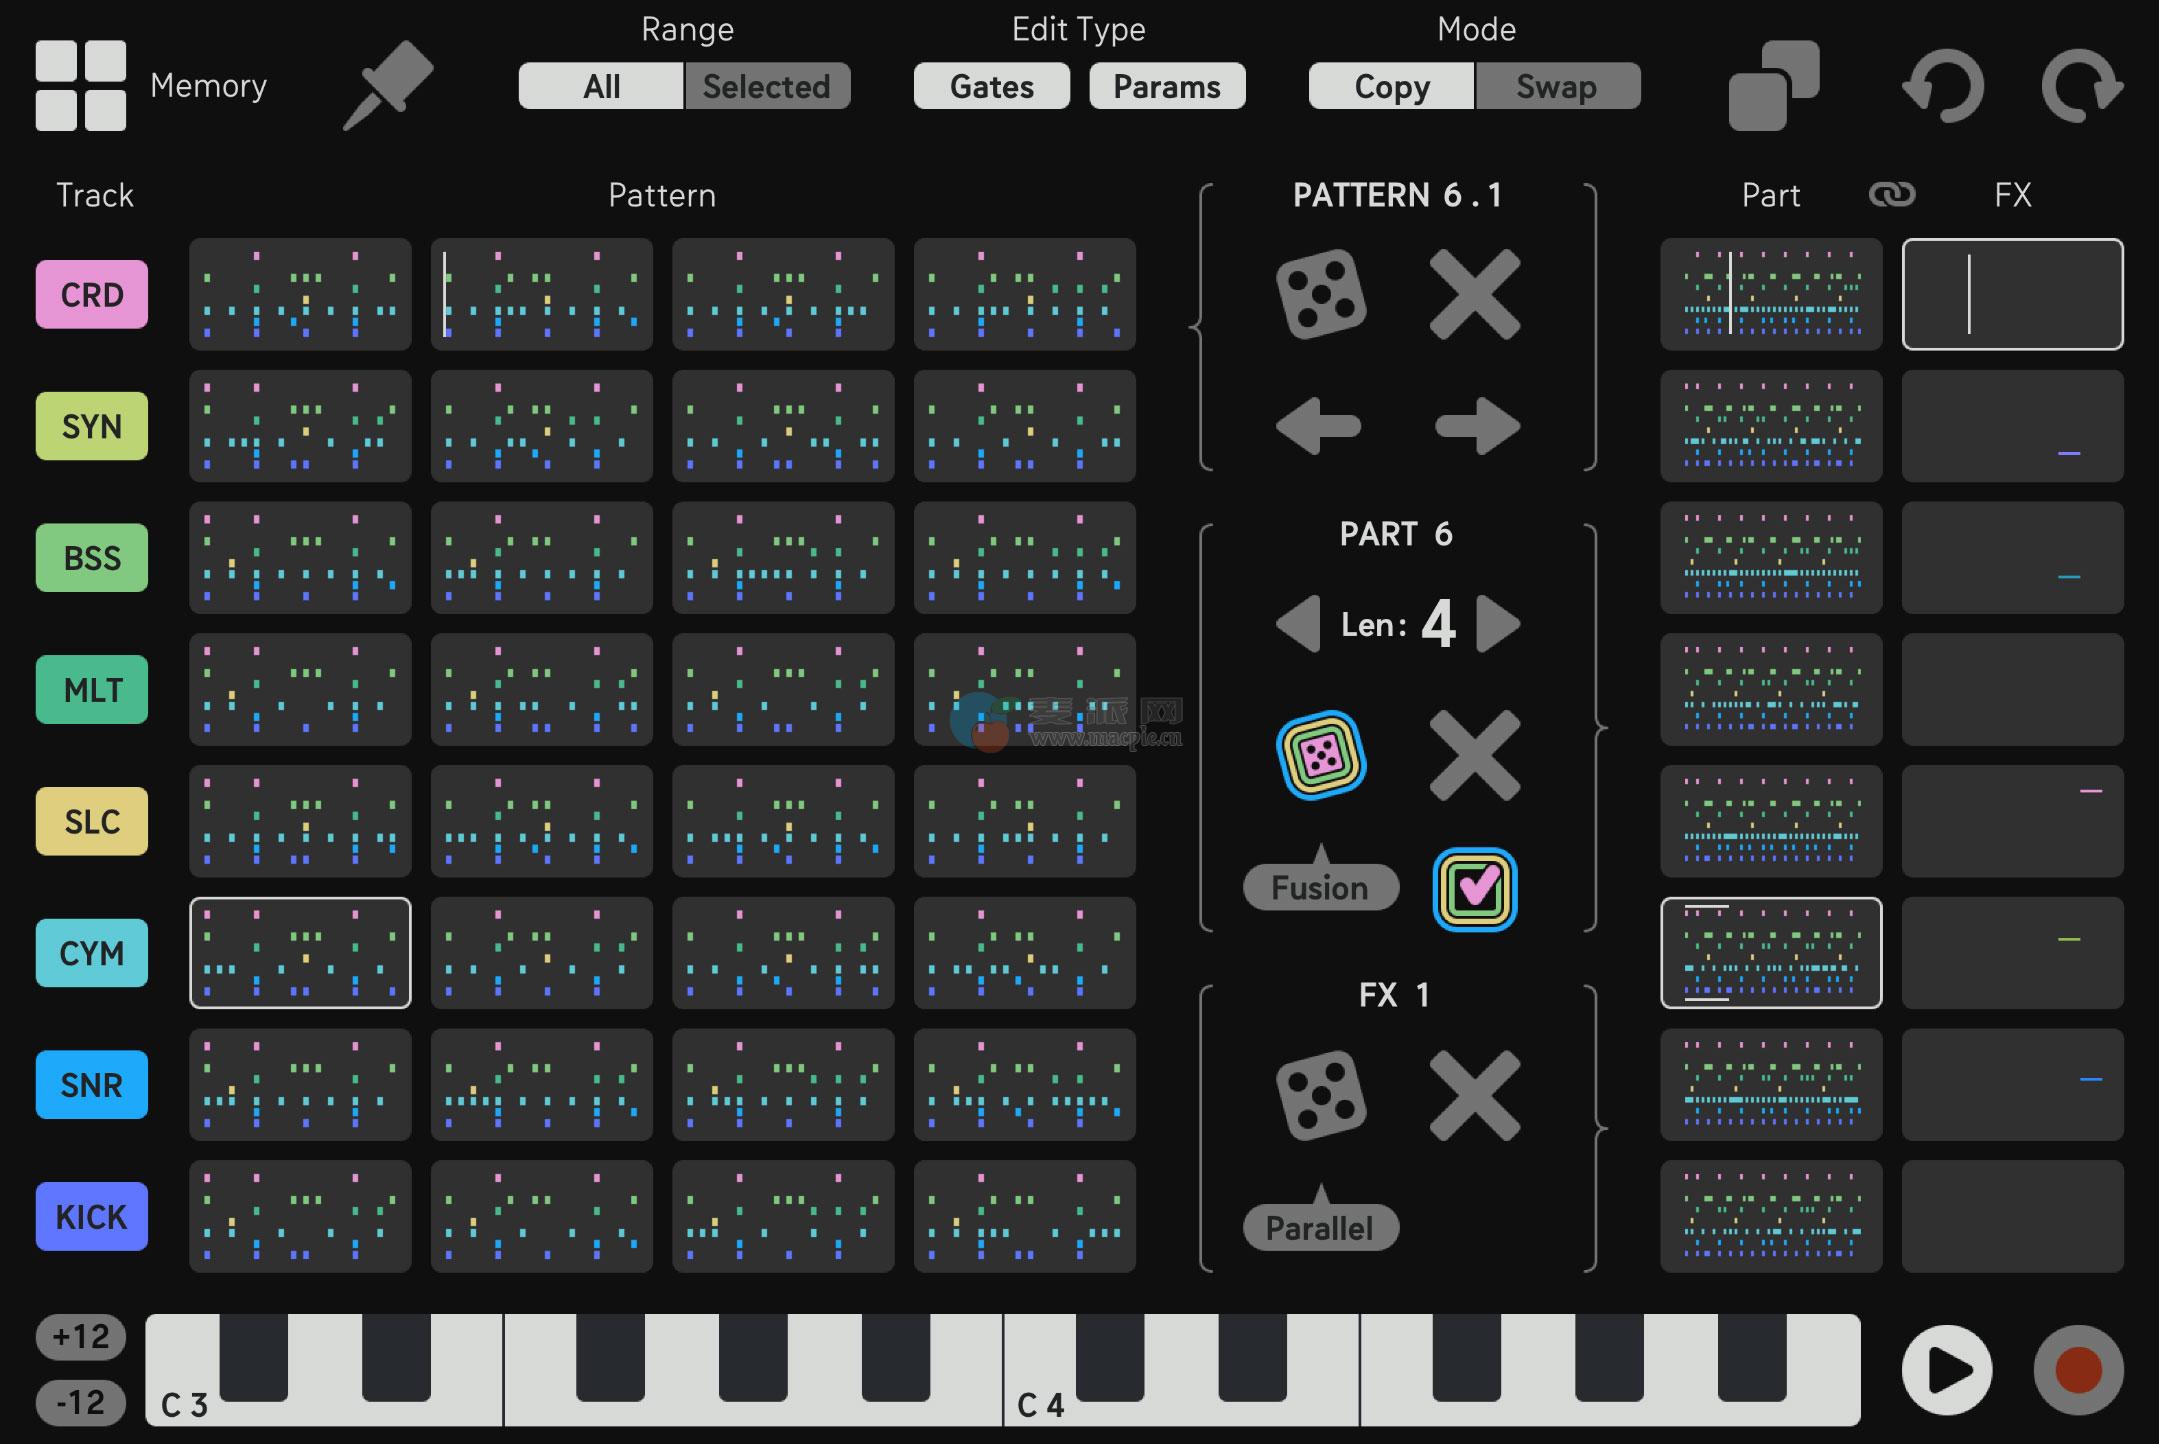Switch Range to Selected
Screen dimensions: 2159x1444
[766, 87]
